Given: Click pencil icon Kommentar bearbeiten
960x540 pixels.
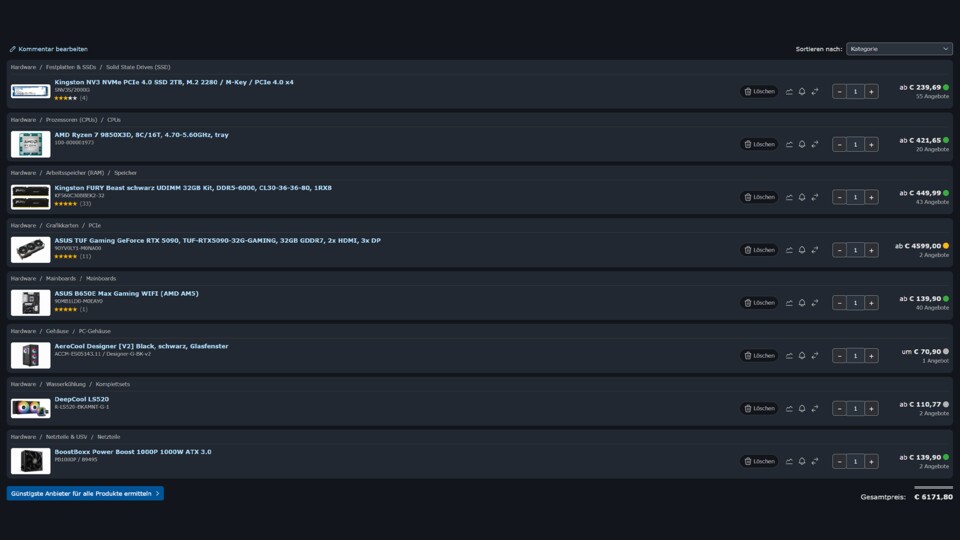Looking at the screenshot, I should [12, 49].
